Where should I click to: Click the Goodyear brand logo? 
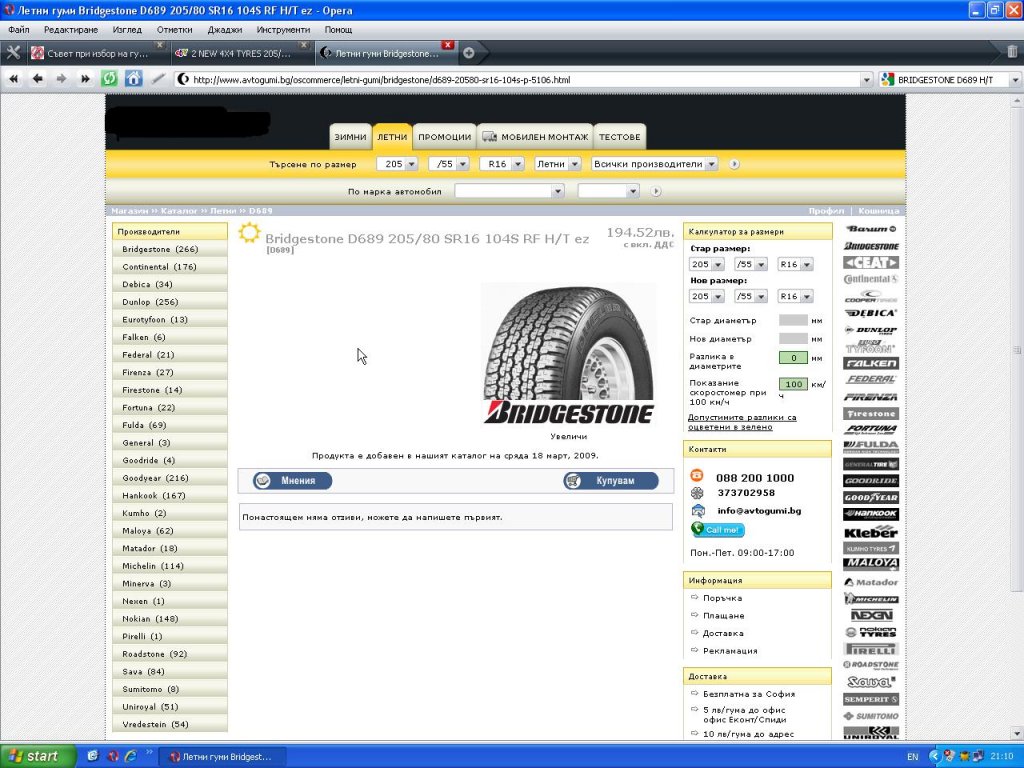(871, 497)
